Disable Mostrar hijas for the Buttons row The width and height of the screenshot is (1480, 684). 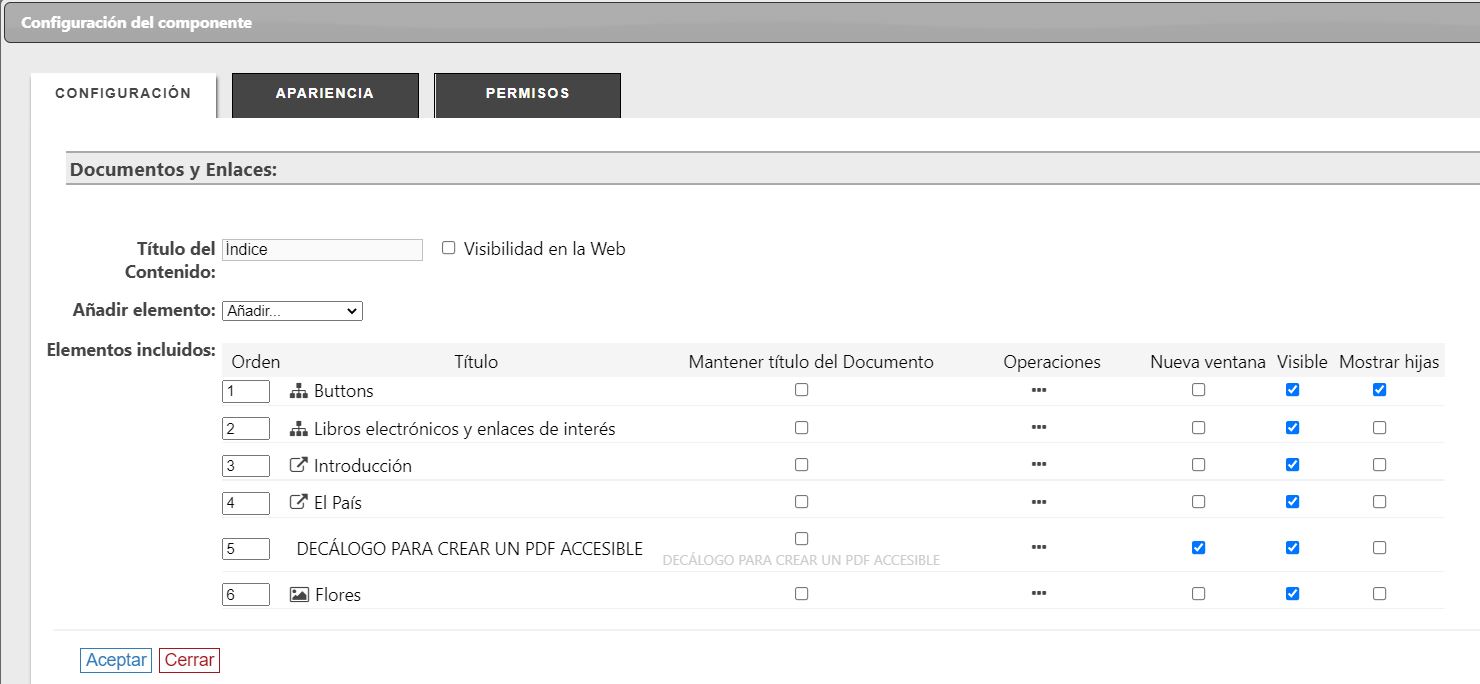pos(1379,390)
